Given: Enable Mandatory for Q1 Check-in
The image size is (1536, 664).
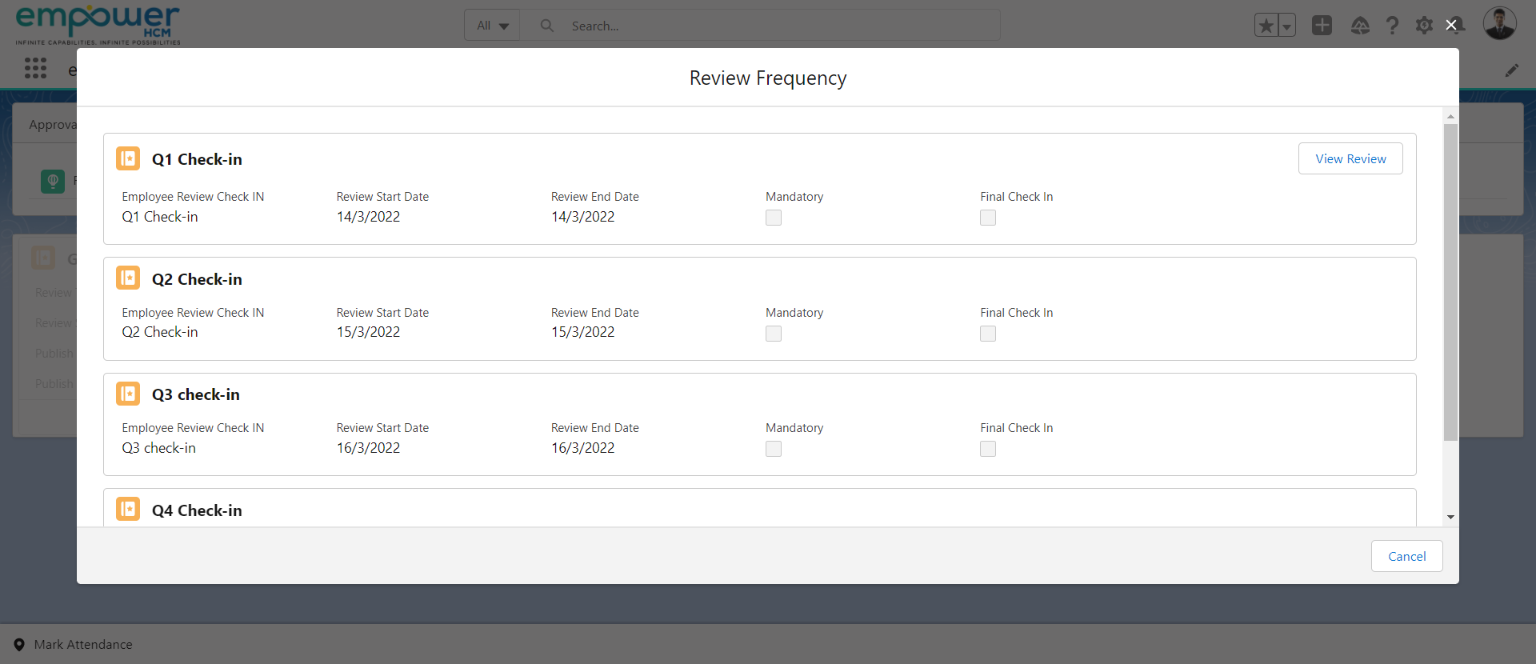Looking at the screenshot, I should pyautogui.click(x=773, y=217).
